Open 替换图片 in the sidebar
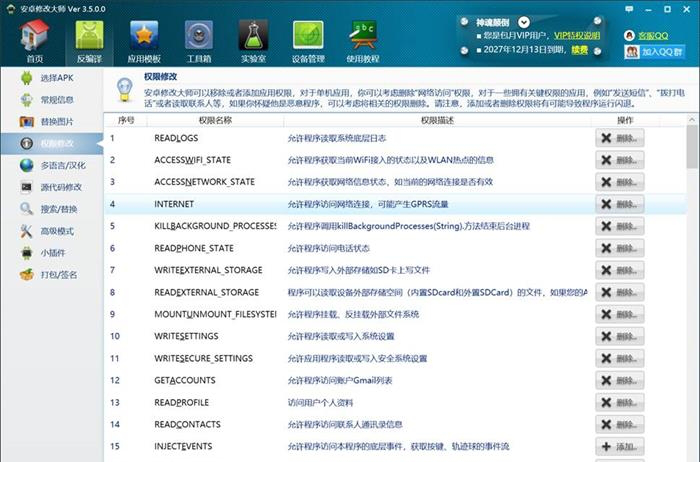 (x=55, y=121)
